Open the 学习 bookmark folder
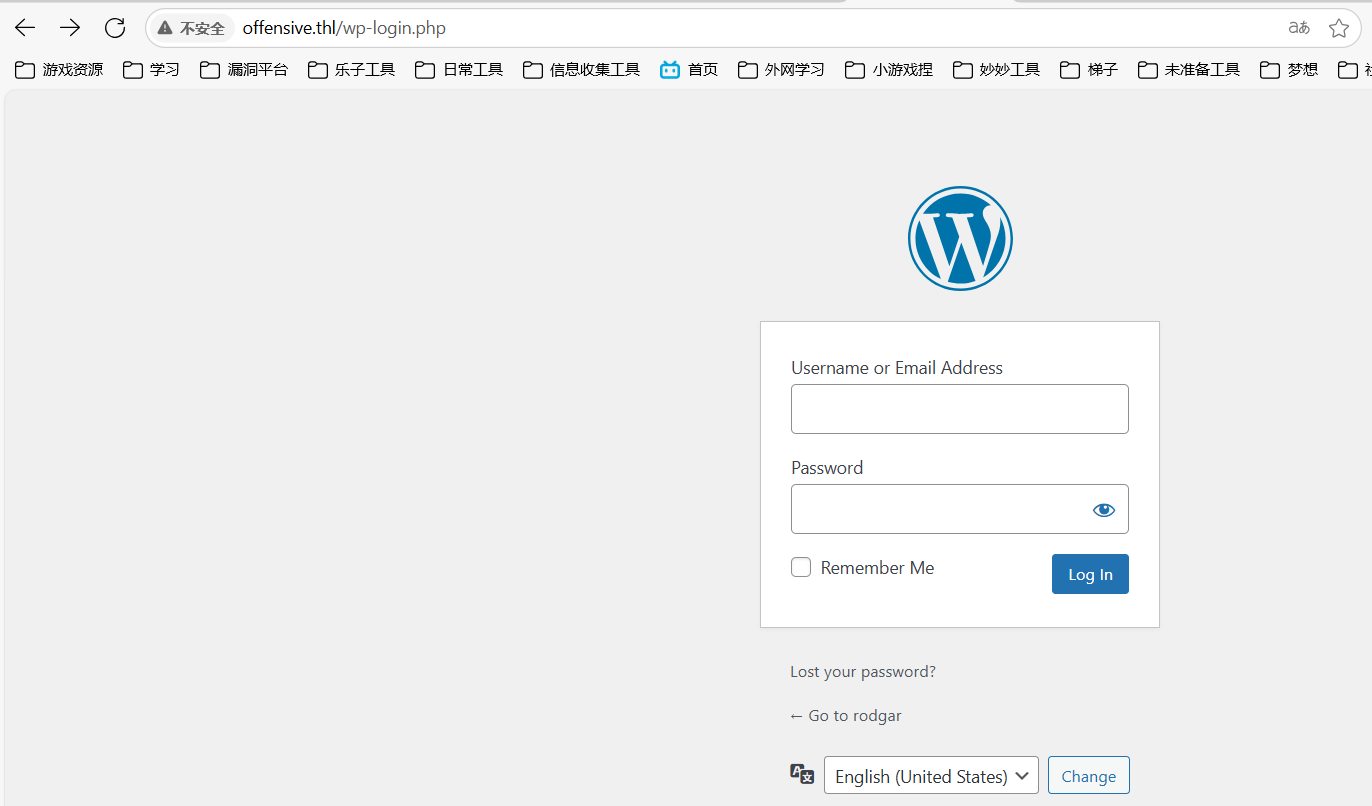The height and width of the screenshot is (806, 1372). pos(151,69)
